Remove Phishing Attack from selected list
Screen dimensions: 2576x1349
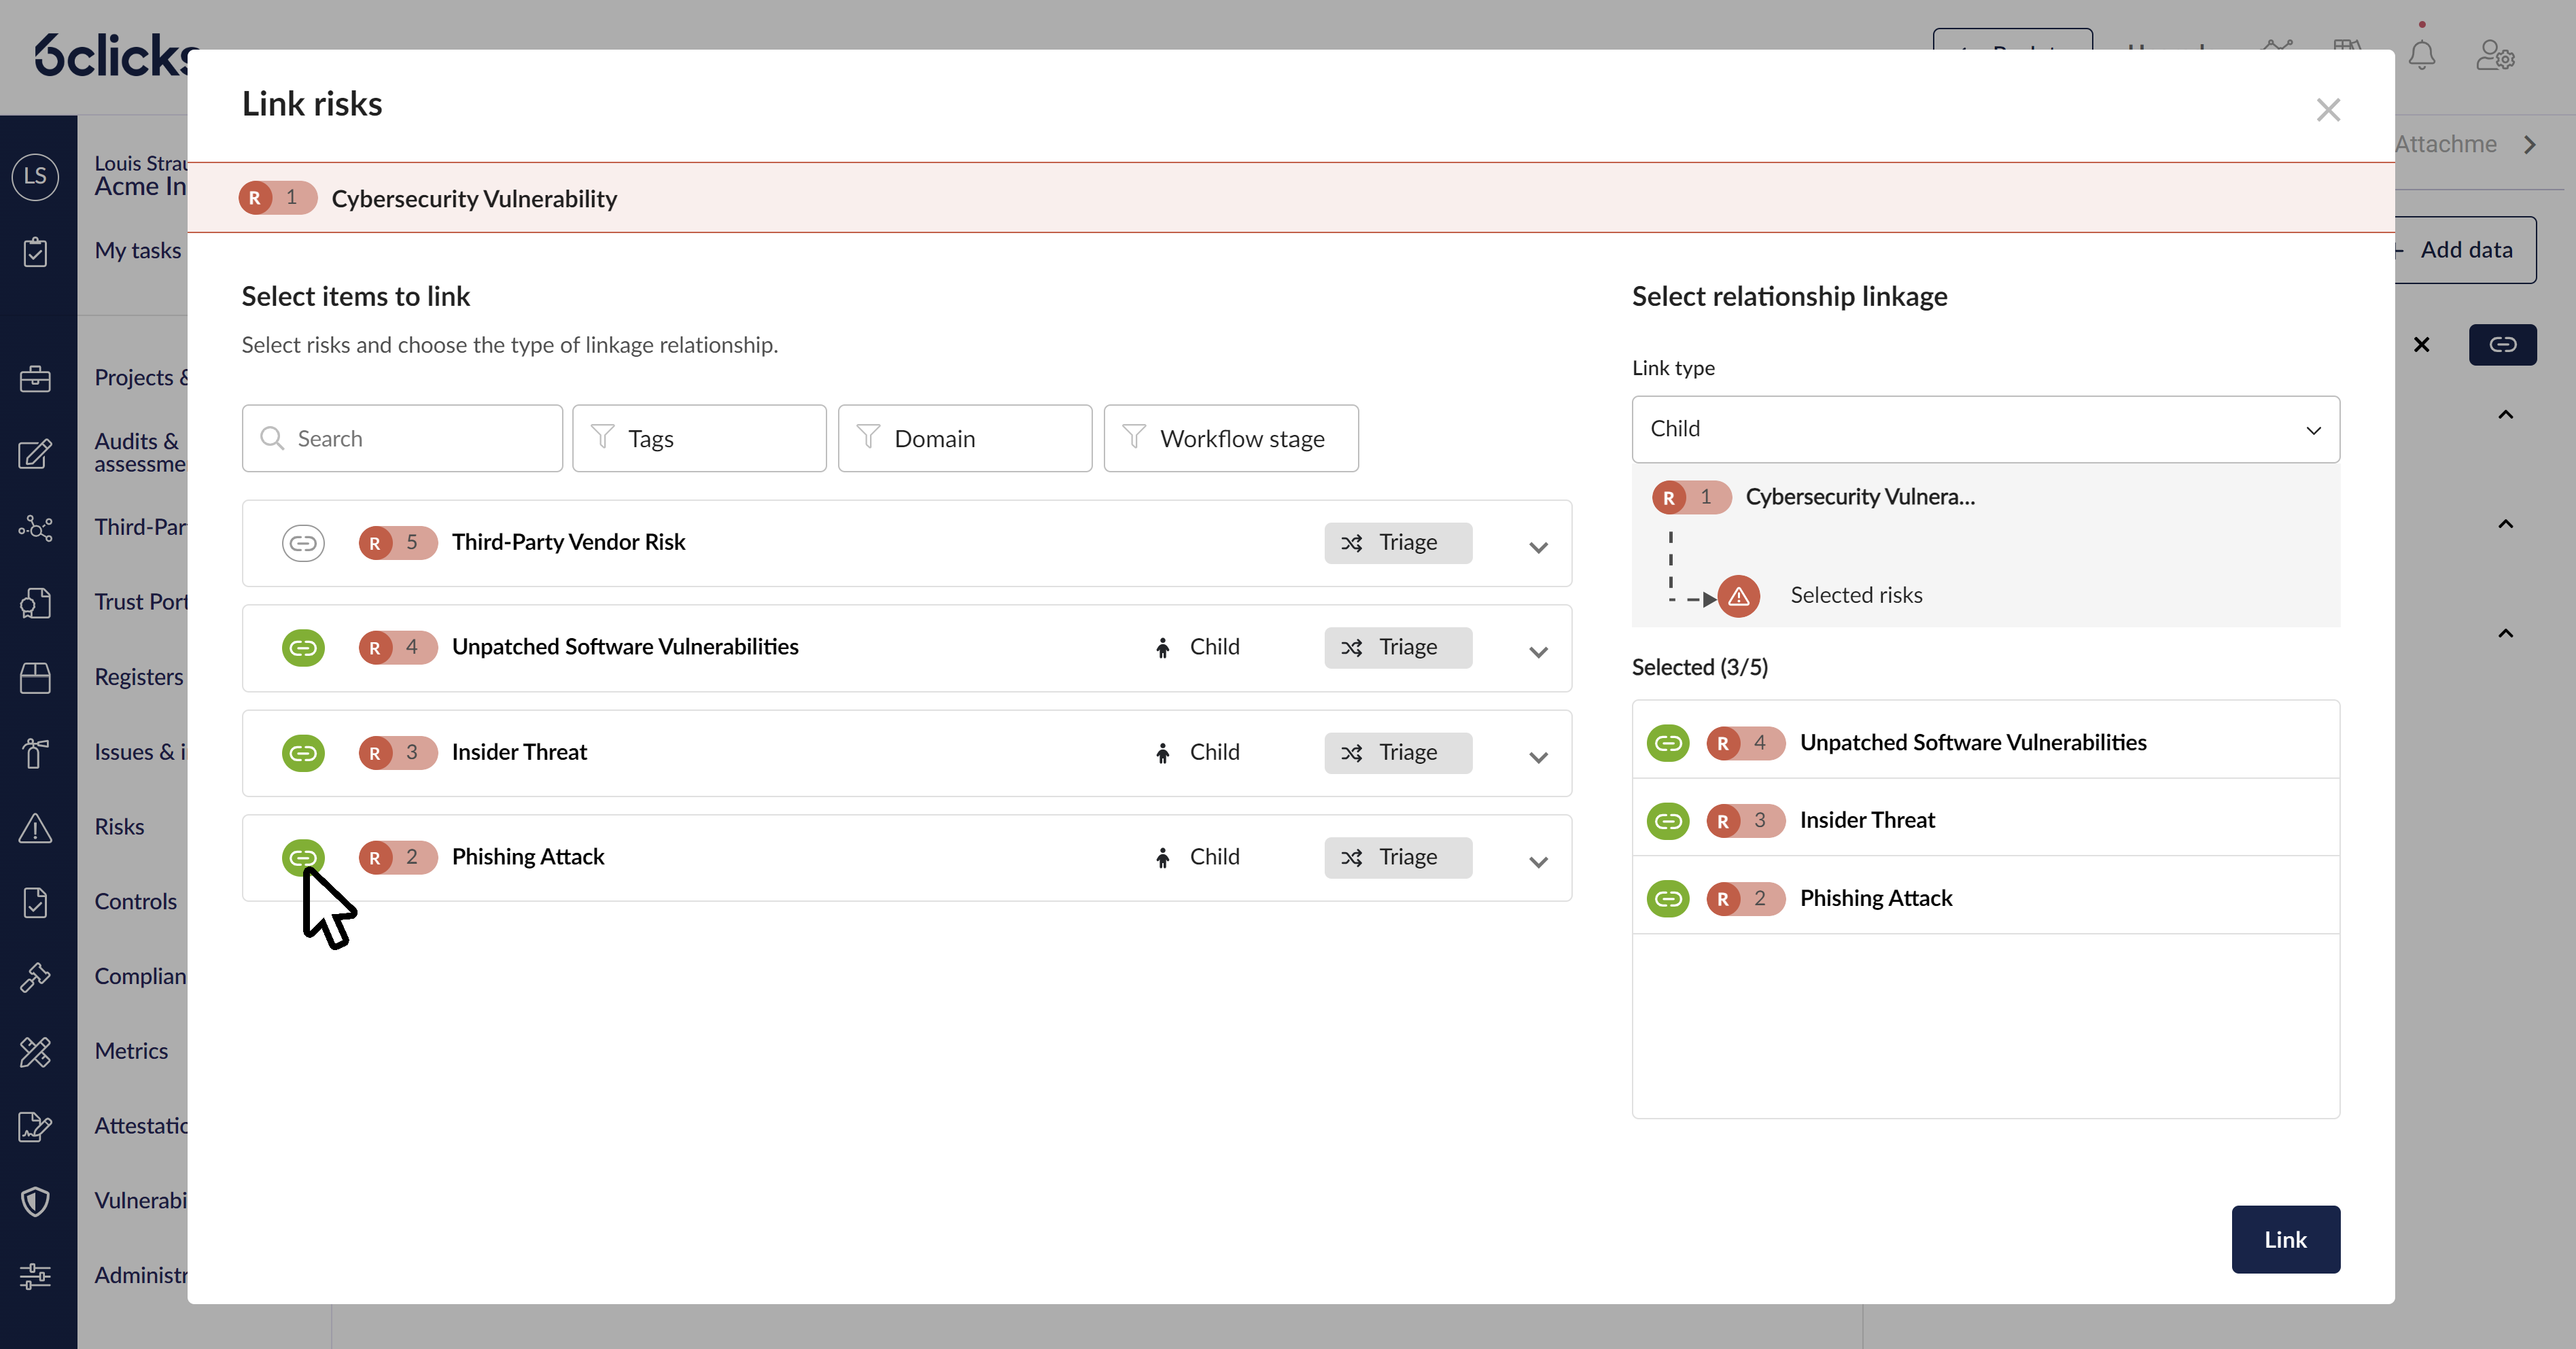1667,898
